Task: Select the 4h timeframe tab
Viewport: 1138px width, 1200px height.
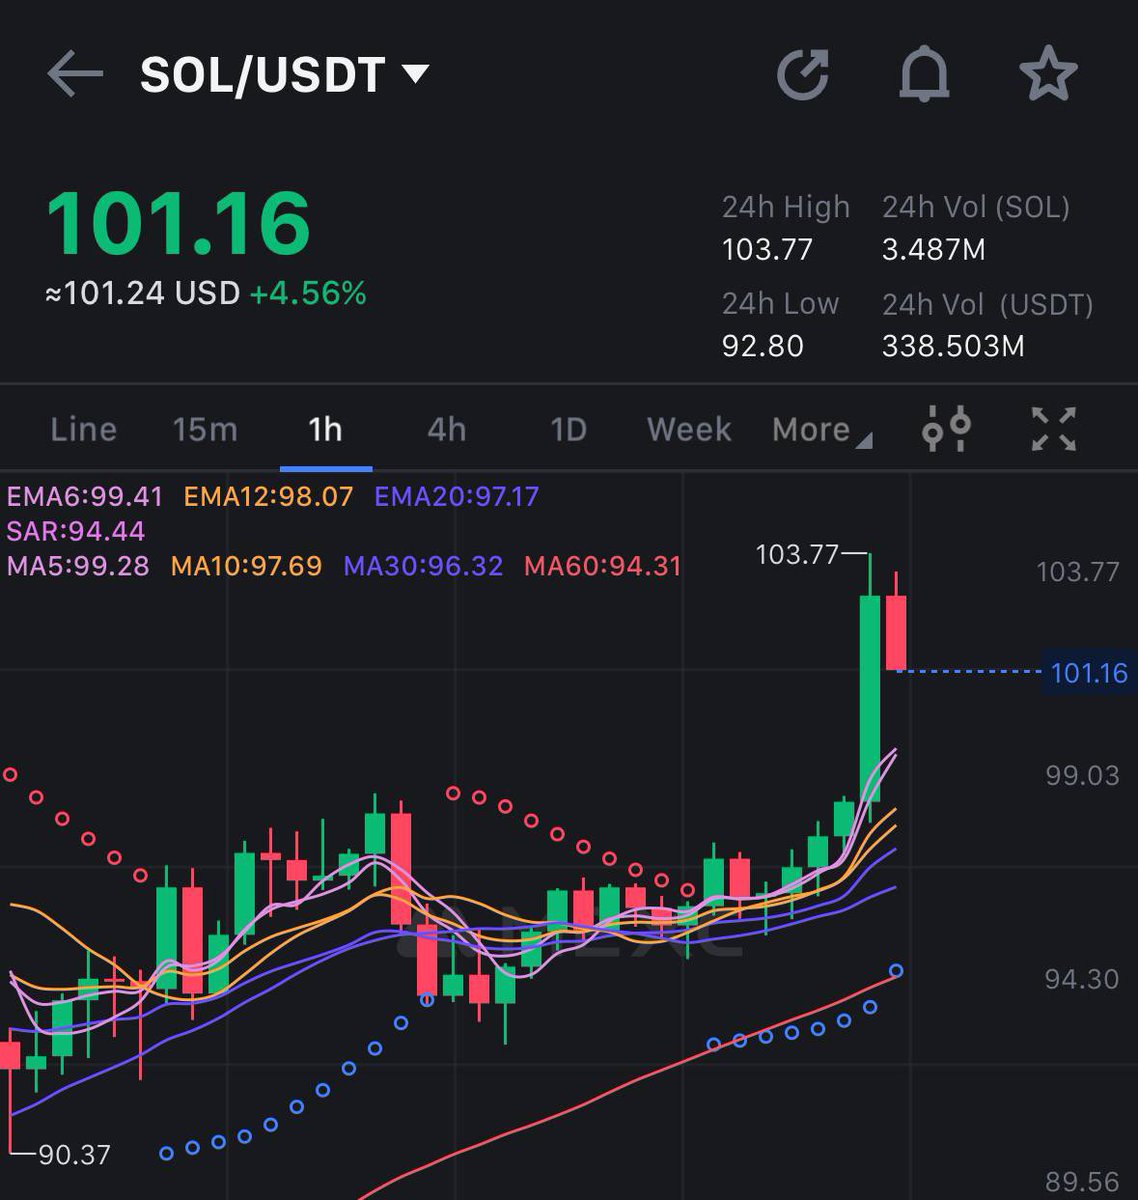Action: (x=447, y=430)
